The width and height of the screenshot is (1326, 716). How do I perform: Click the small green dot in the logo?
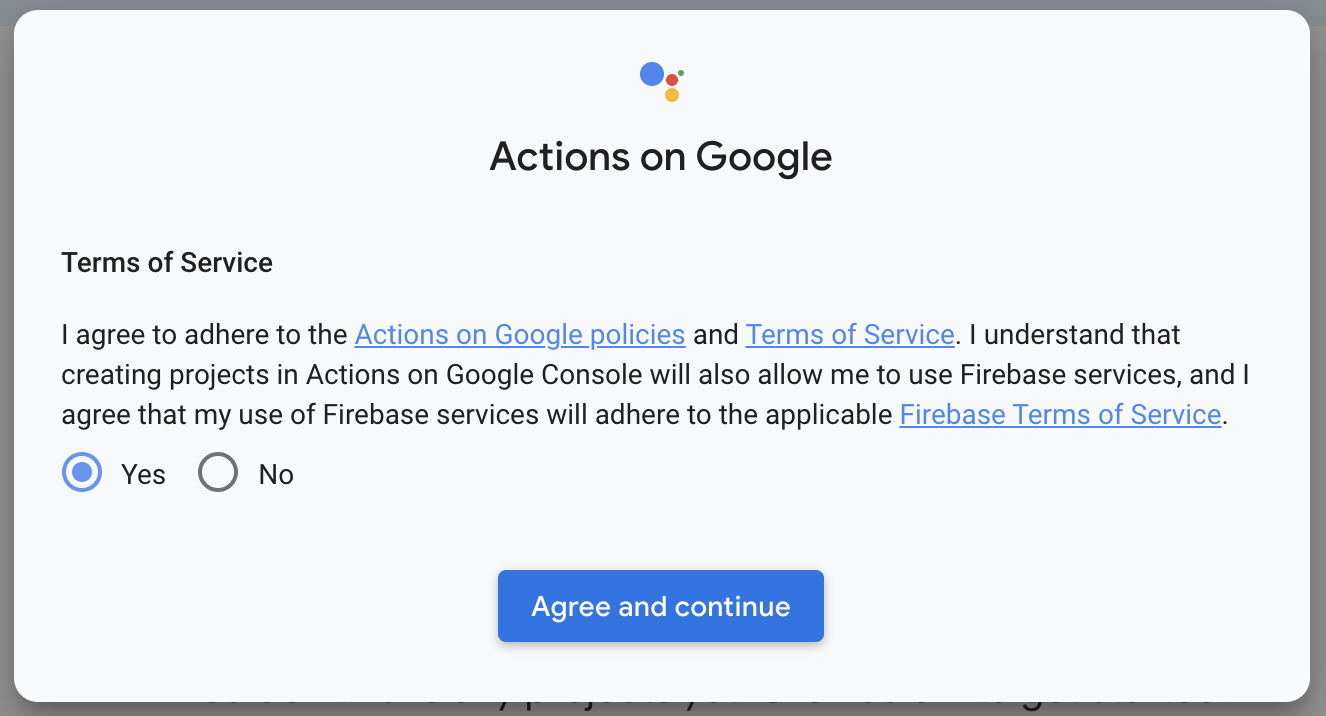tap(681, 72)
